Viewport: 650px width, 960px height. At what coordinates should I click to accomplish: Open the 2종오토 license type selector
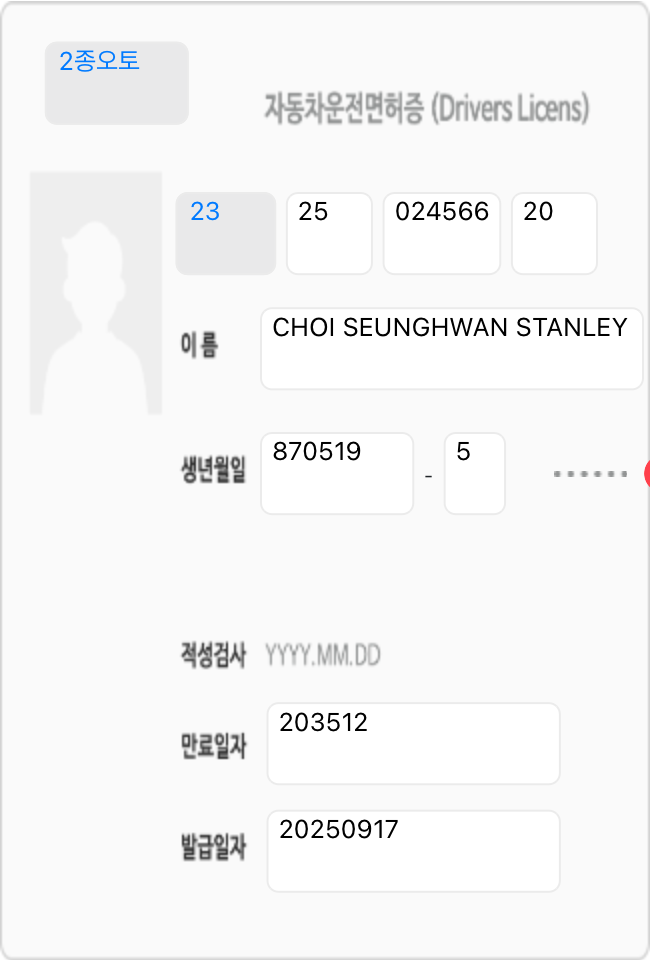116,83
